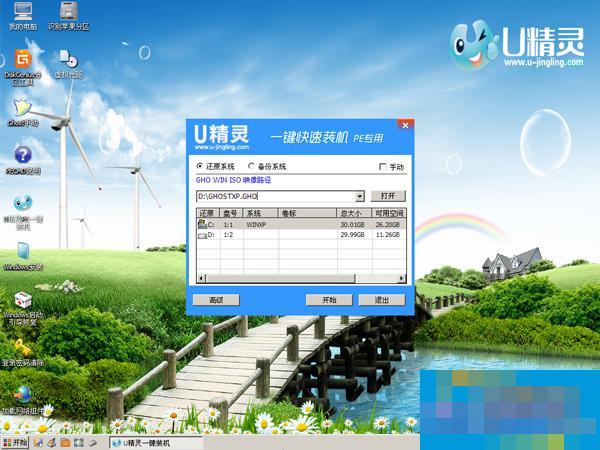Select the 还原系统 radio option

point(215,166)
